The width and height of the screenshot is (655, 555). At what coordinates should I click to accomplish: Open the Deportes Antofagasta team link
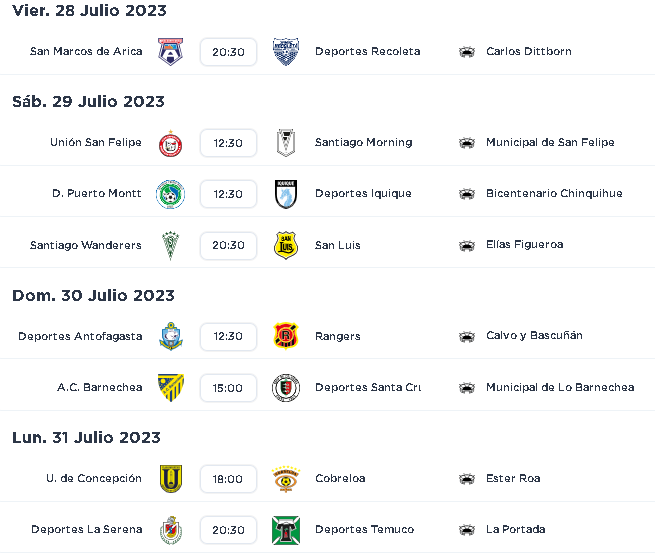80,336
